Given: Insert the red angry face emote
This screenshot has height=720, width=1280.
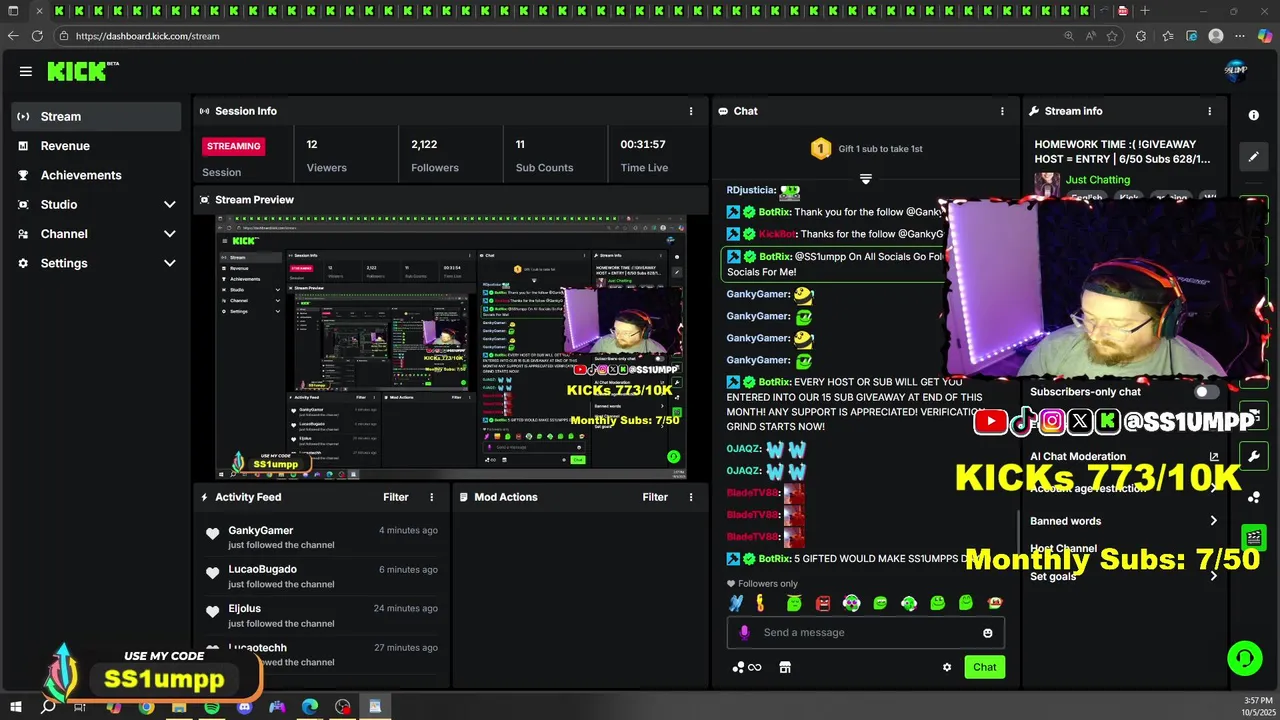Looking at the screenshot, I should (x=823, y=603).
